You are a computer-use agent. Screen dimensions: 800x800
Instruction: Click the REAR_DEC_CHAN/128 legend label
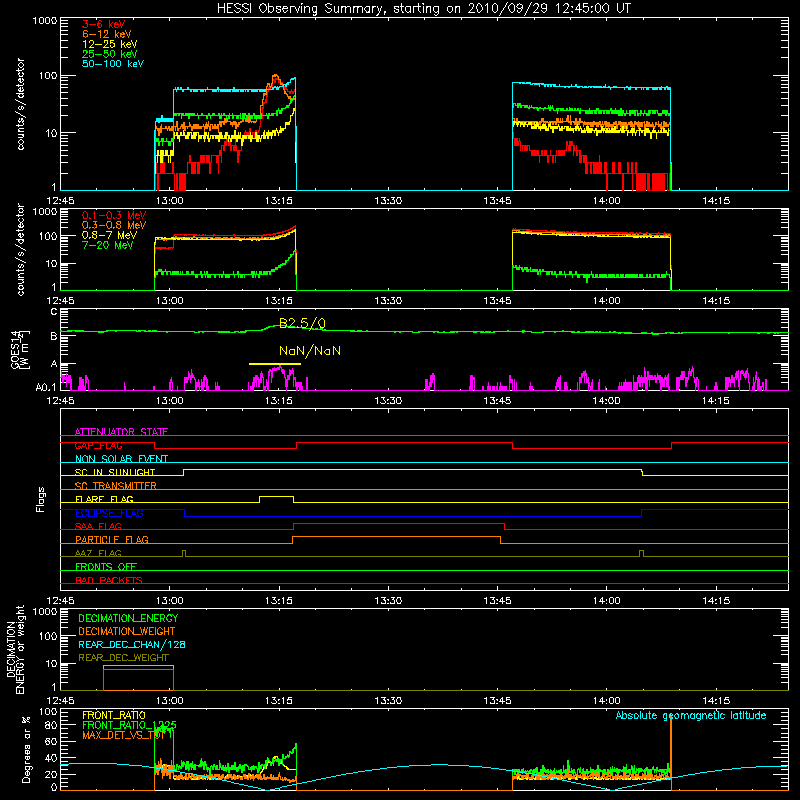pyautogui.click(x=132, y=645)
